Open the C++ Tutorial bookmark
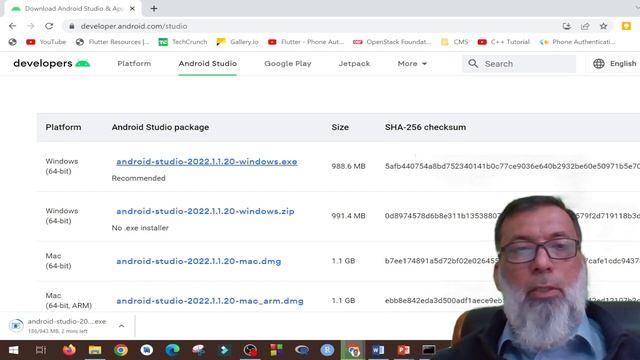This screenshot has width=640, height=360. click(x=503, y=42)
